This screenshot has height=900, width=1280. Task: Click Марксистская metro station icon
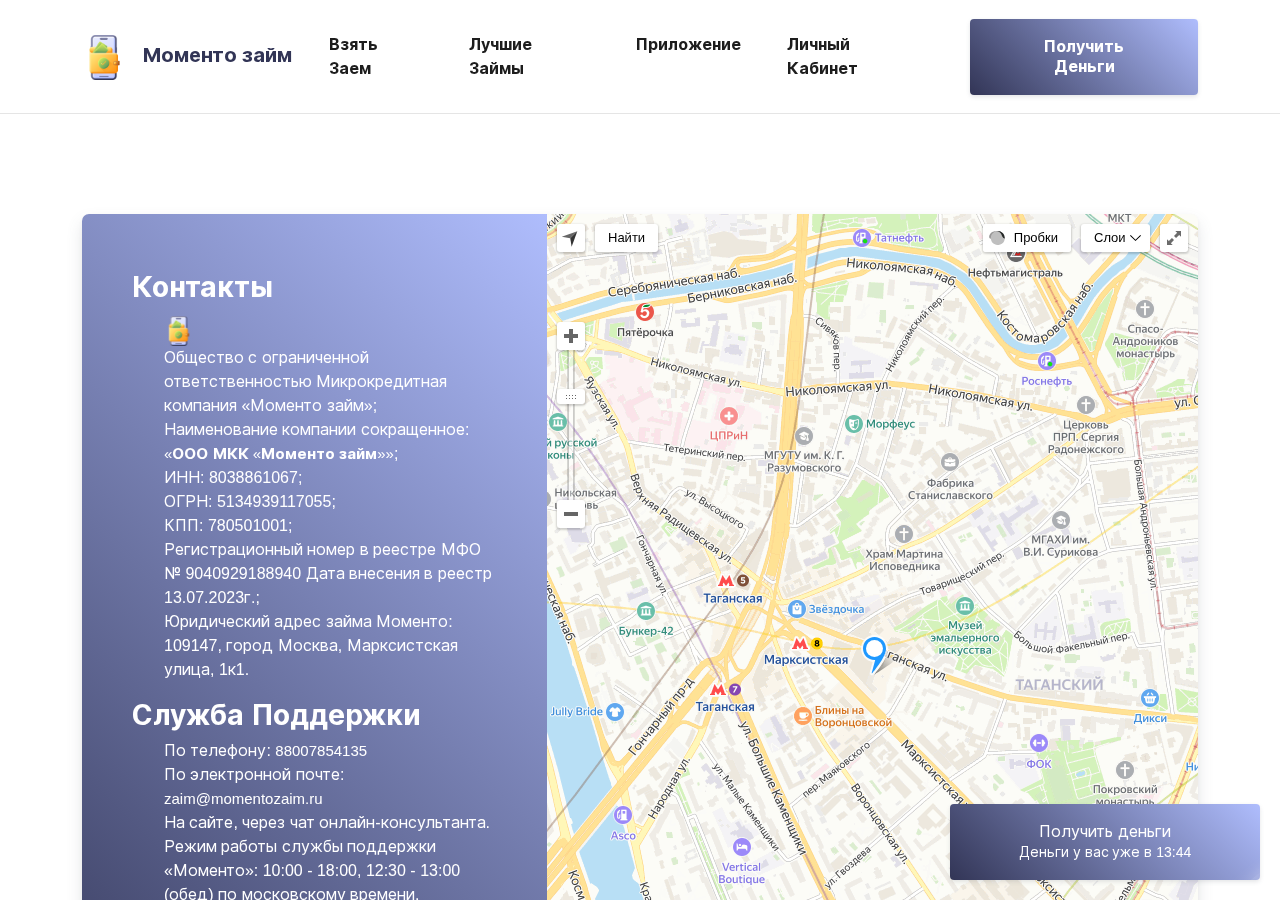pyautogui.click(x=807, y=644)
